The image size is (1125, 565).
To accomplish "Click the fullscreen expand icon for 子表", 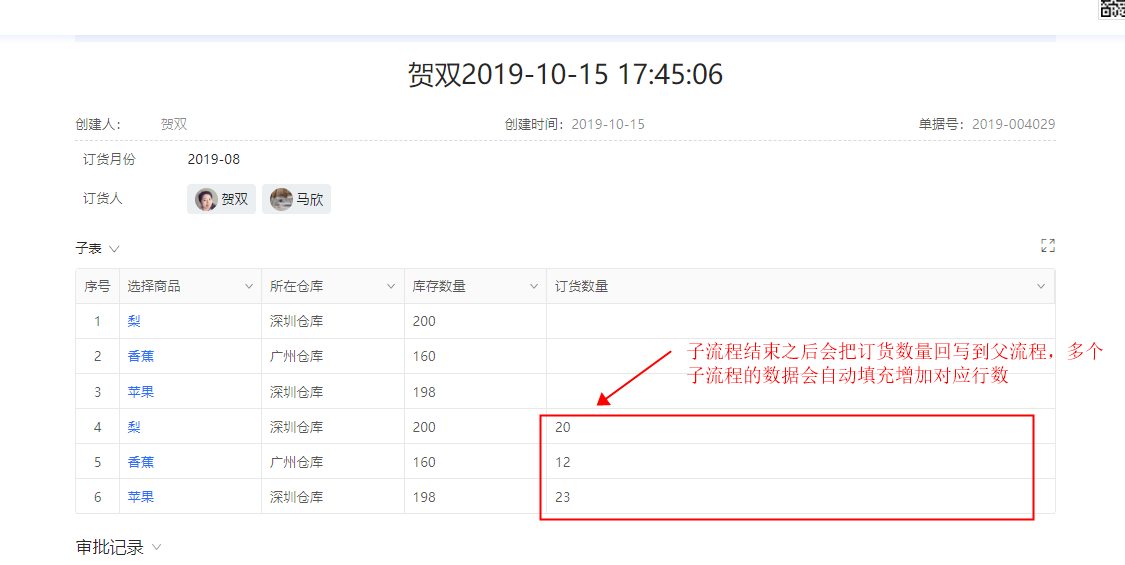I will point(1048,246).
